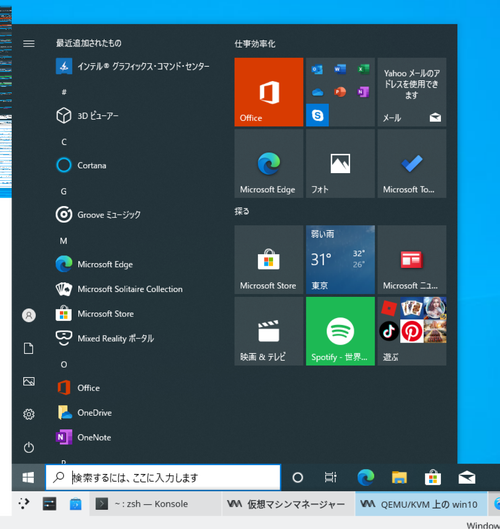Viewport: 500px width, 529px height.
Task: Open Skype from the Office apps tile
Action: 317,115
